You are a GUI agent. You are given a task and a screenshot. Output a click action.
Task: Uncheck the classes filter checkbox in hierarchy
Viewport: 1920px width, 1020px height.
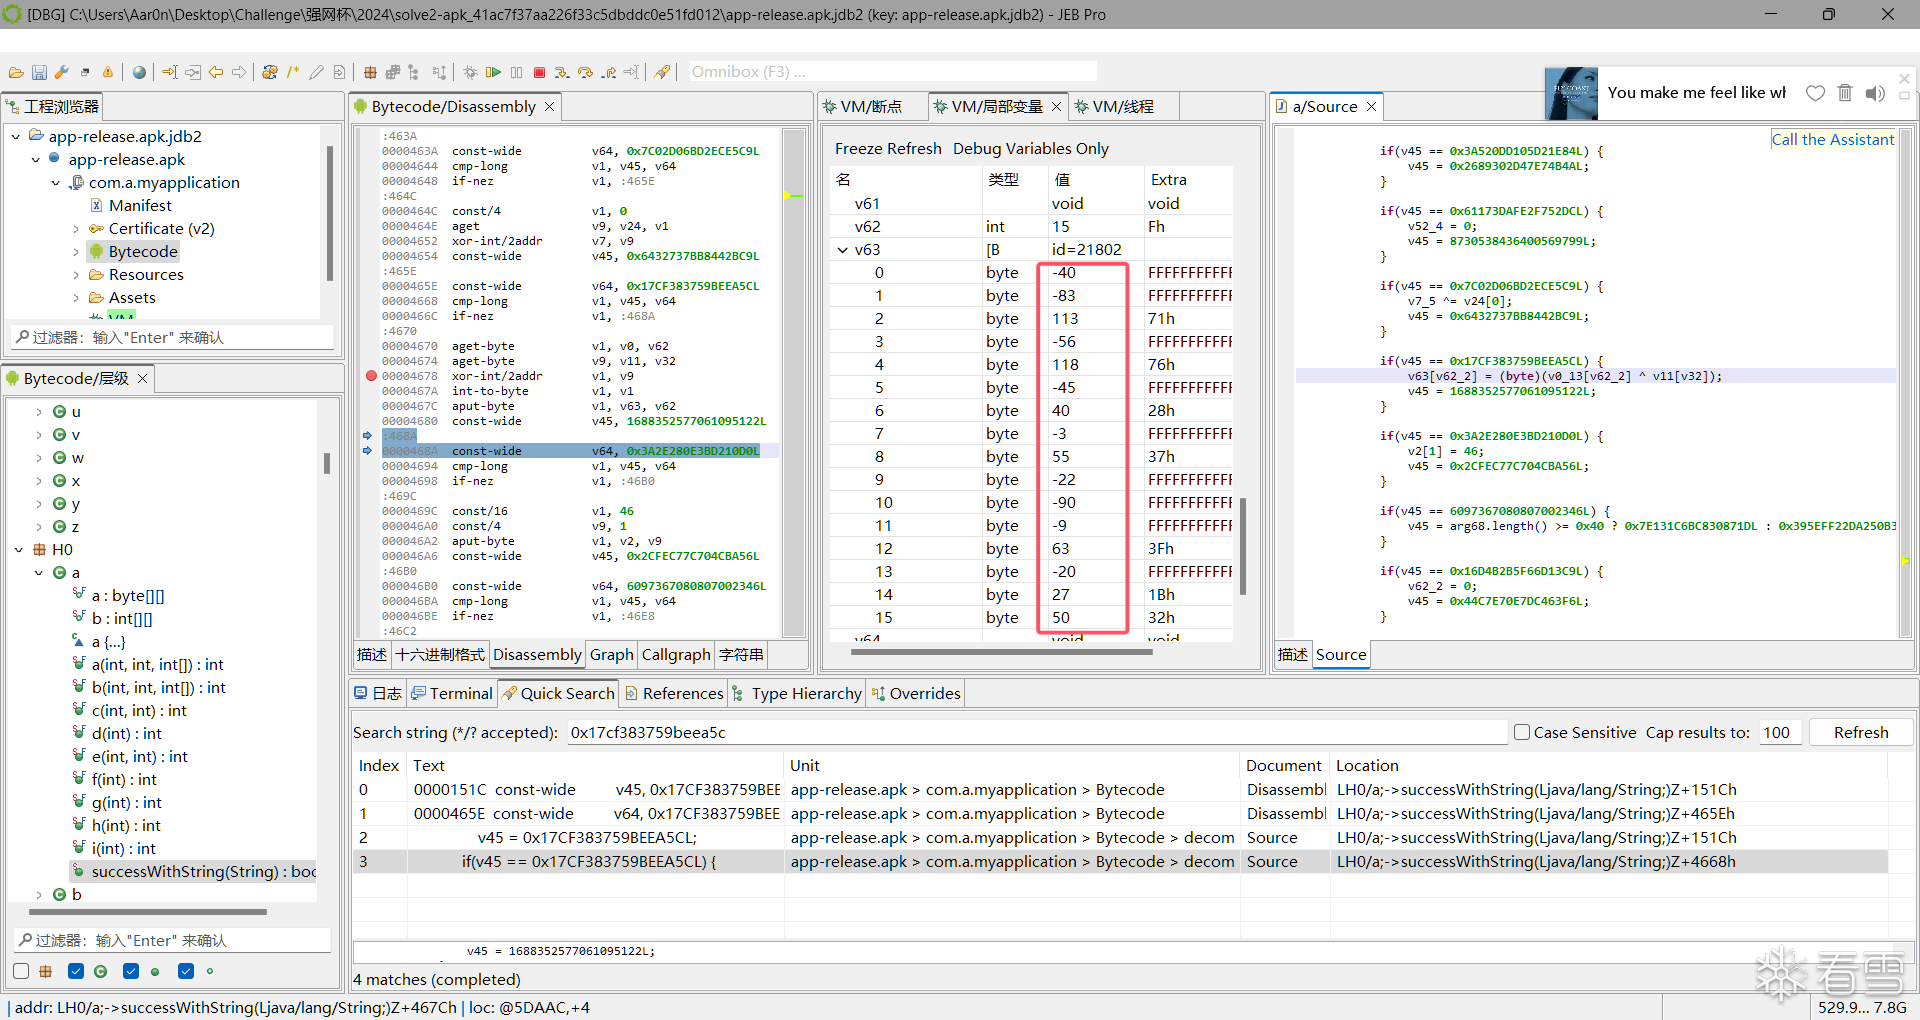(x=76, y=971)
